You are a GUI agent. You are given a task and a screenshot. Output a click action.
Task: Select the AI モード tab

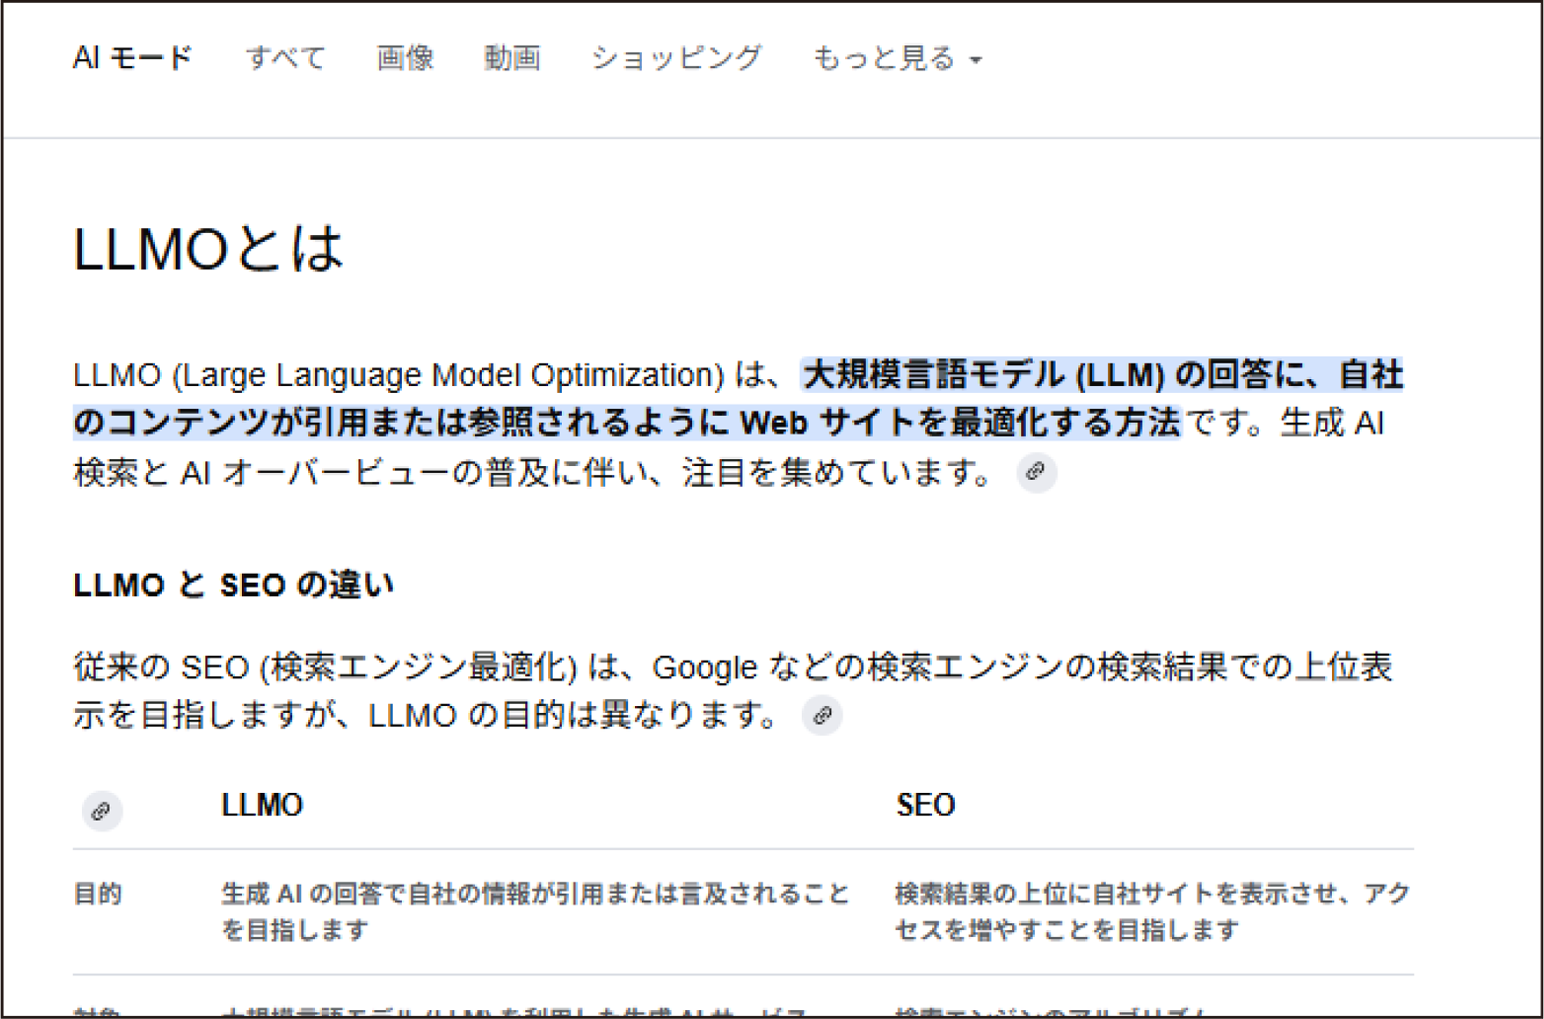click(x=132, y=58)
